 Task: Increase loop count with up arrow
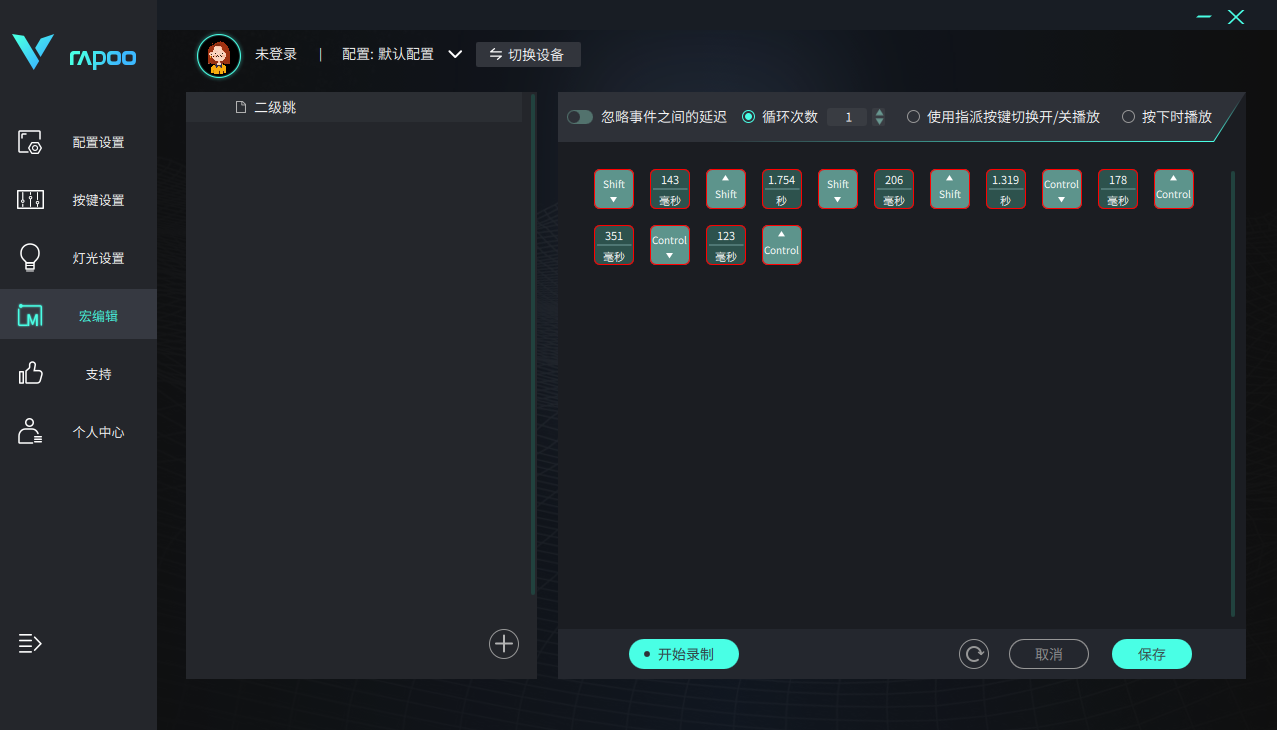click(x=879, y=112)
